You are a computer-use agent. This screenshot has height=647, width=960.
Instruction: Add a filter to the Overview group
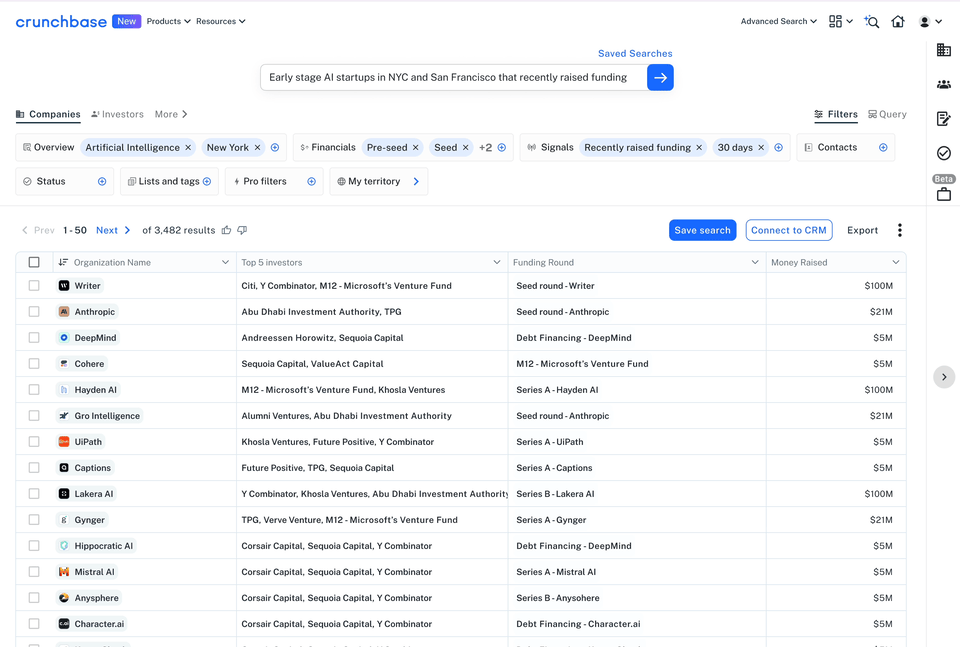point(275,148)
